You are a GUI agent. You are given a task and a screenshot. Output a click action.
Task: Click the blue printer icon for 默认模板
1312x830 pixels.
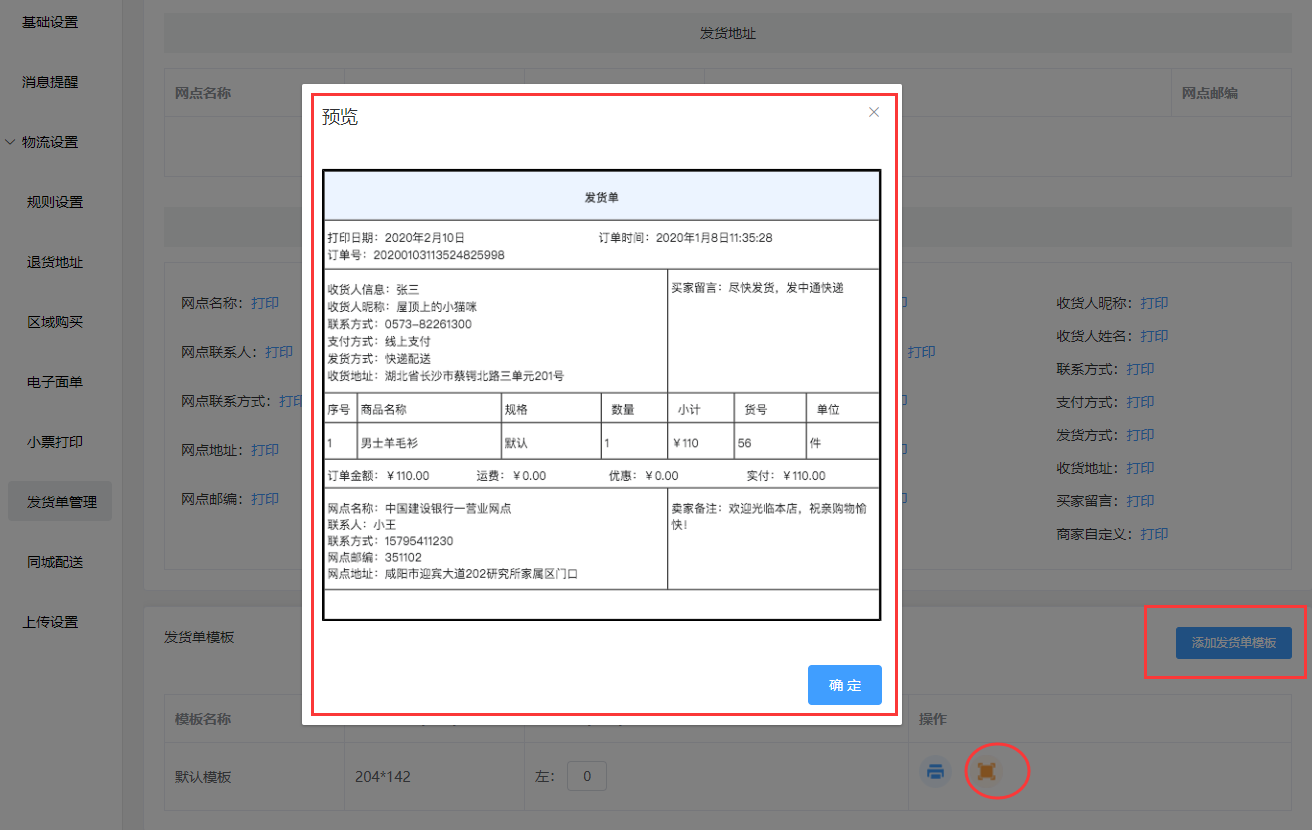(935, 771)
